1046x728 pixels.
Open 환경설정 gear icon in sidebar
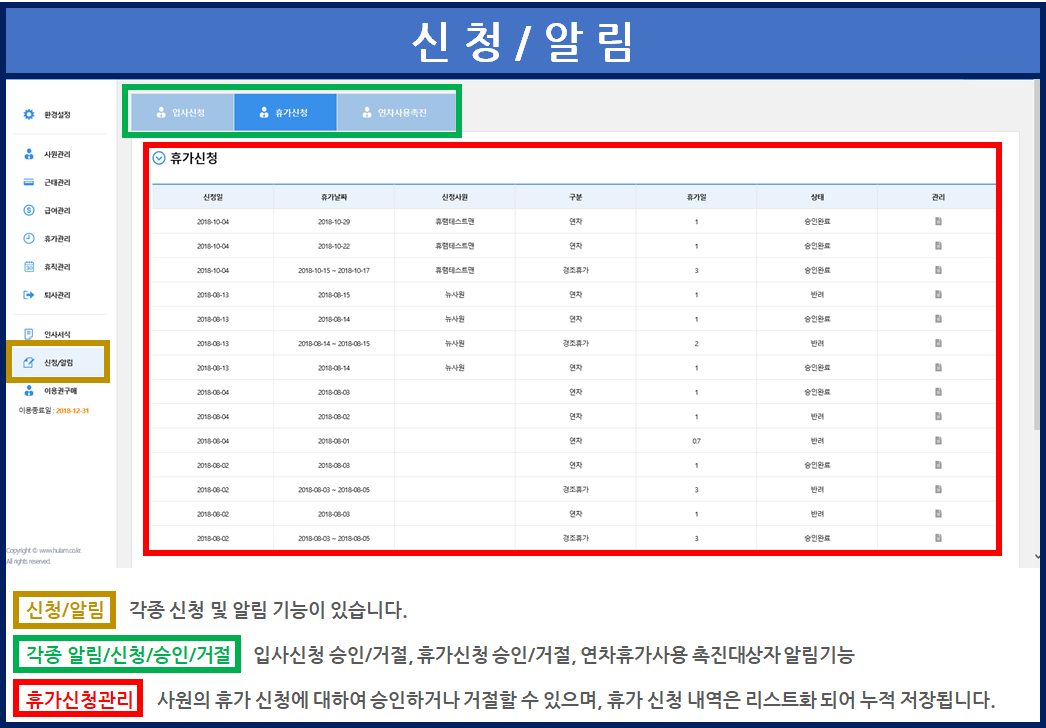pyautogui.click(x=29, y=115)
